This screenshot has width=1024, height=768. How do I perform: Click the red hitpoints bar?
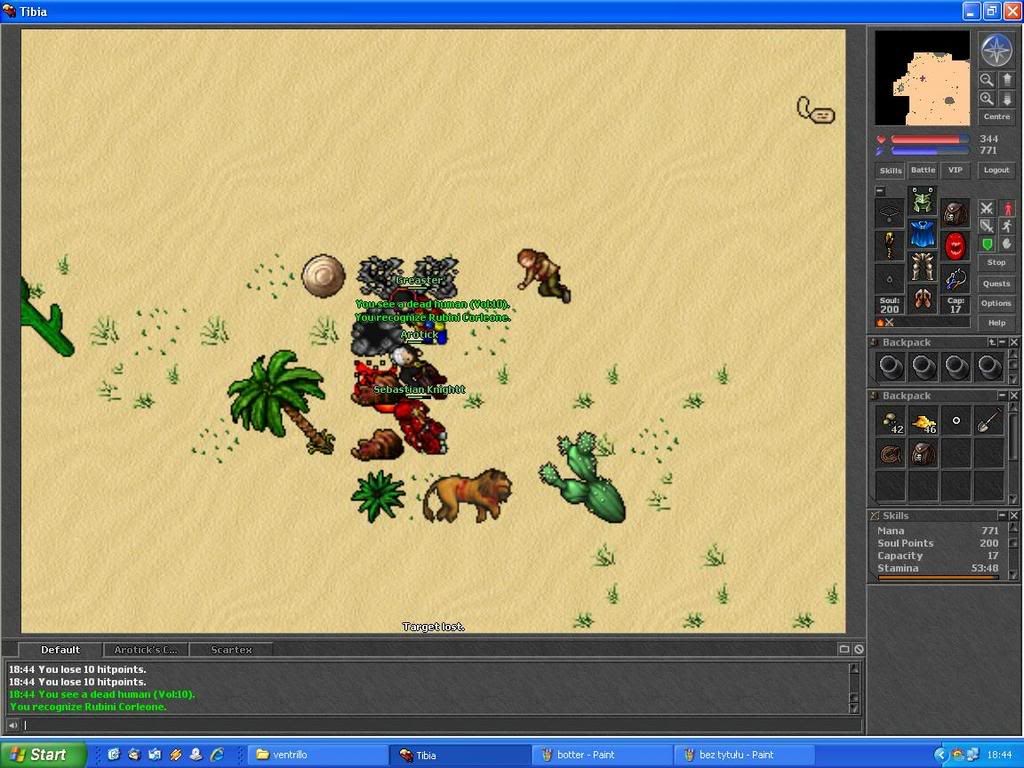click(x=930, y=139)
